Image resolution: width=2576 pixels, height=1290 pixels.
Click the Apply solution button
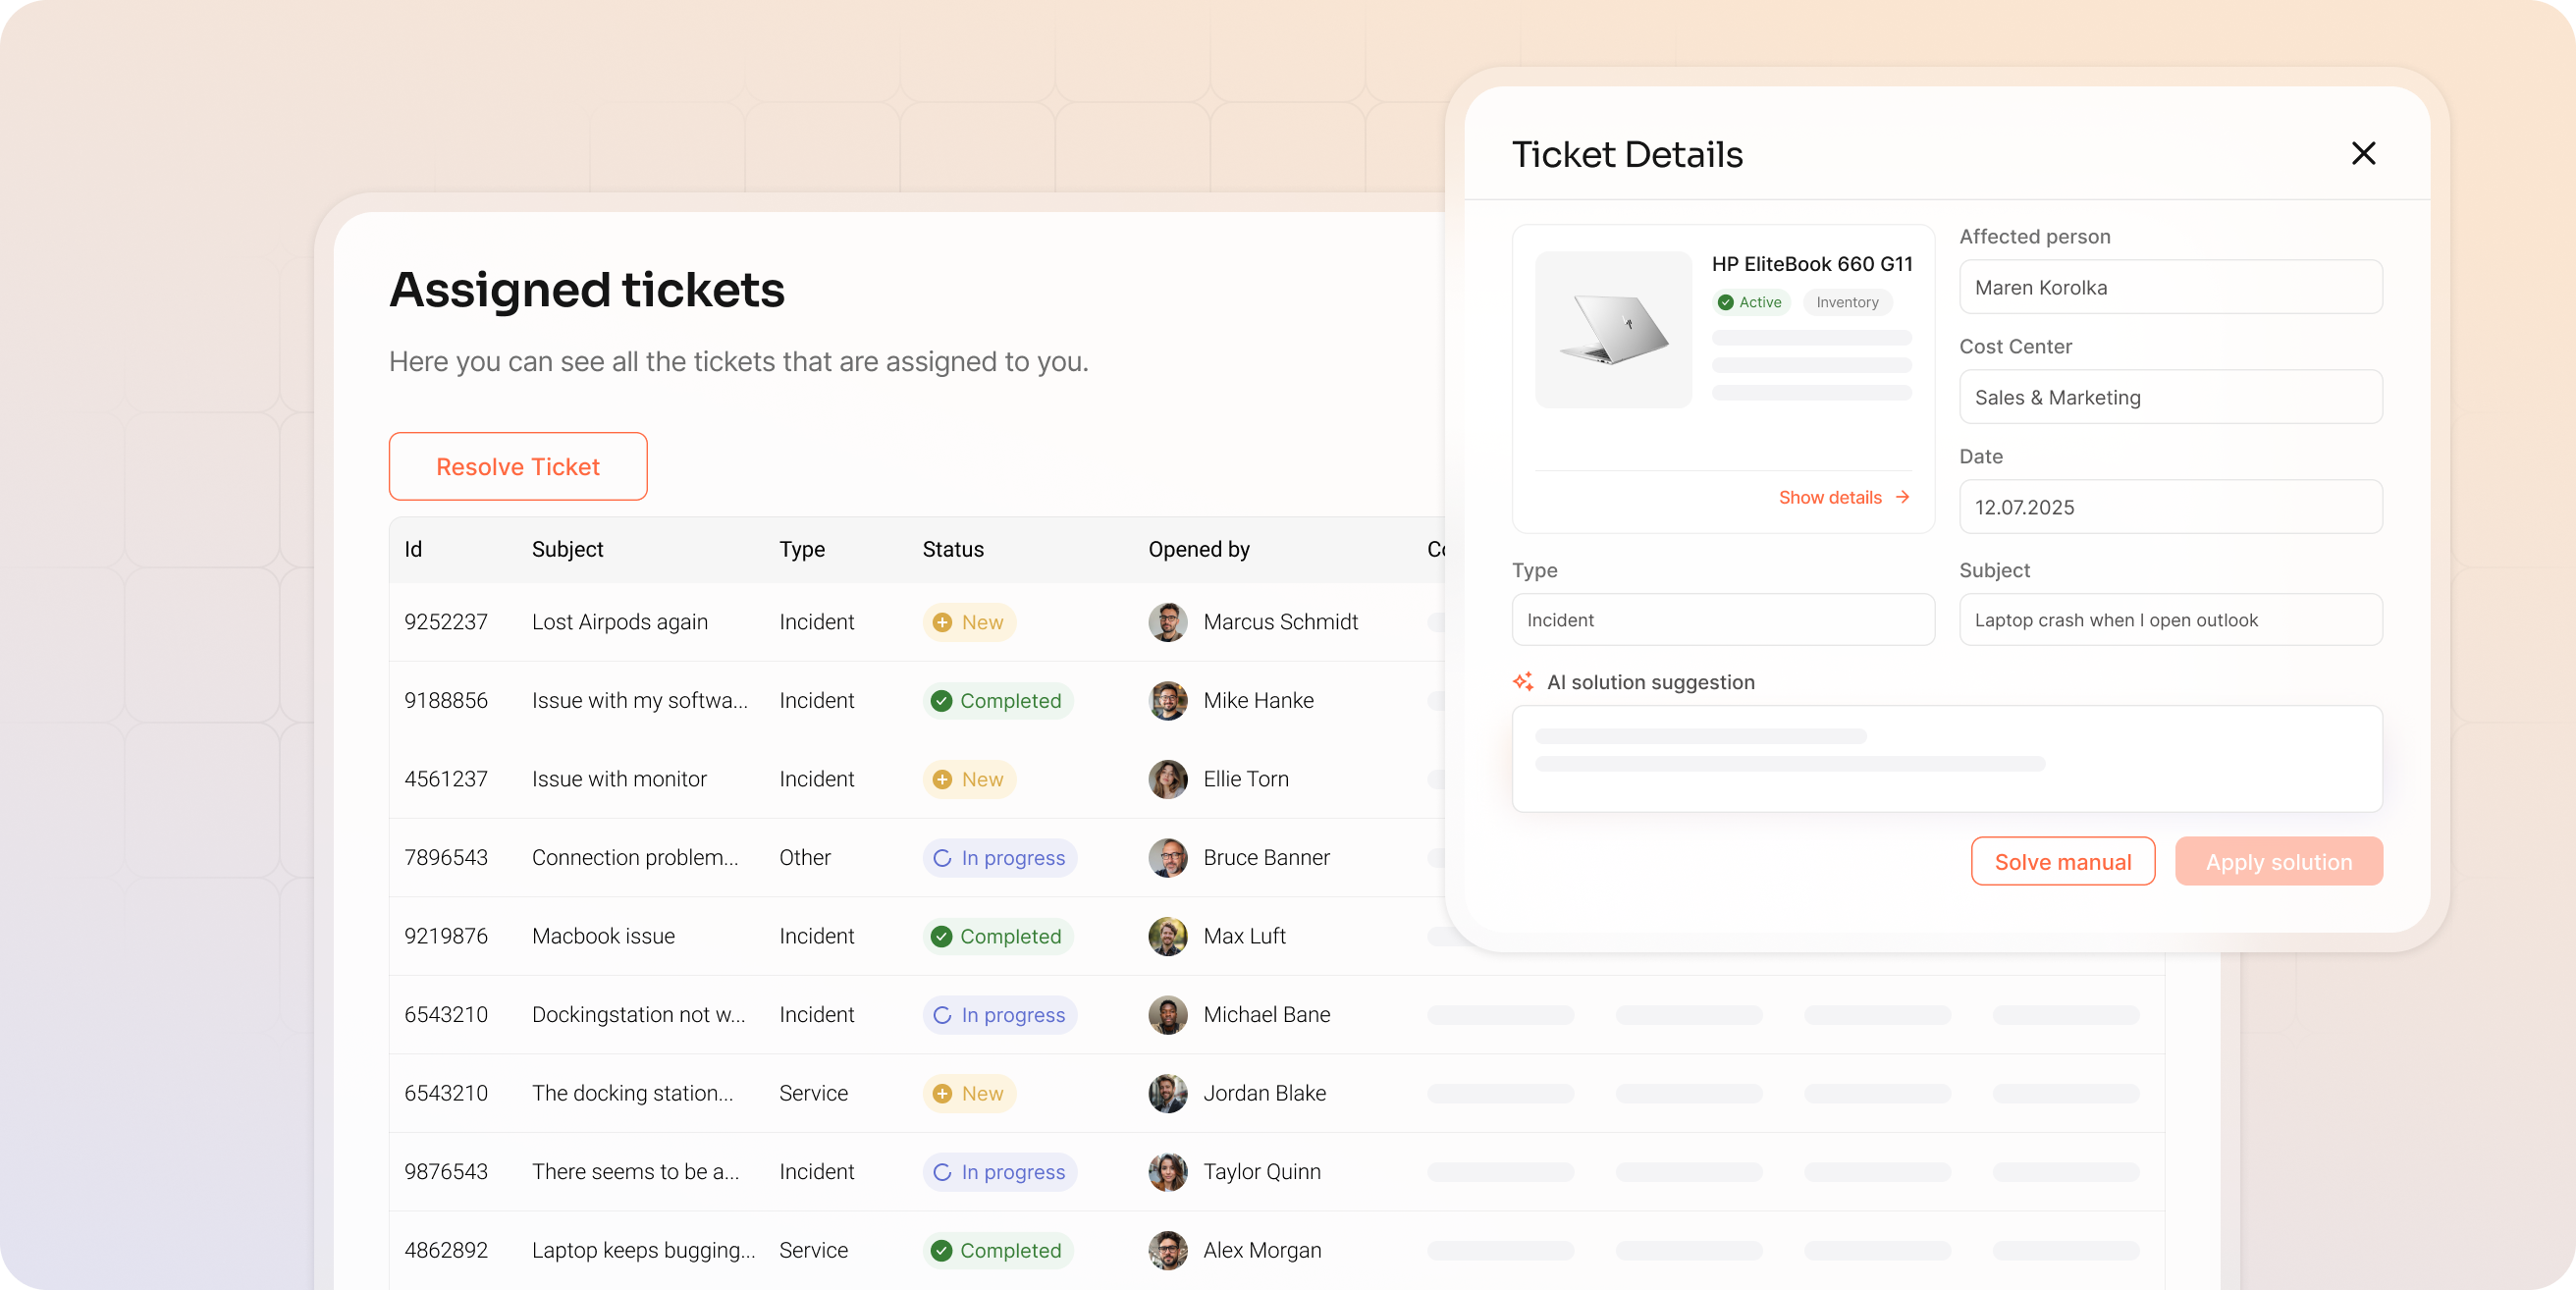(x=2278, y=861)
